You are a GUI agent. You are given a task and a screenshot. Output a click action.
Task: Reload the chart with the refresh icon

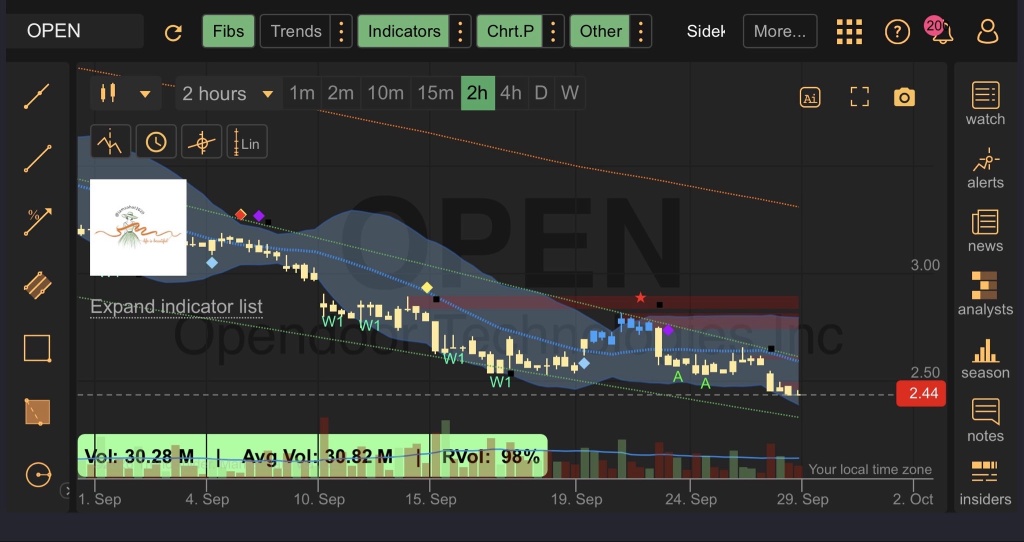(173, 32)
